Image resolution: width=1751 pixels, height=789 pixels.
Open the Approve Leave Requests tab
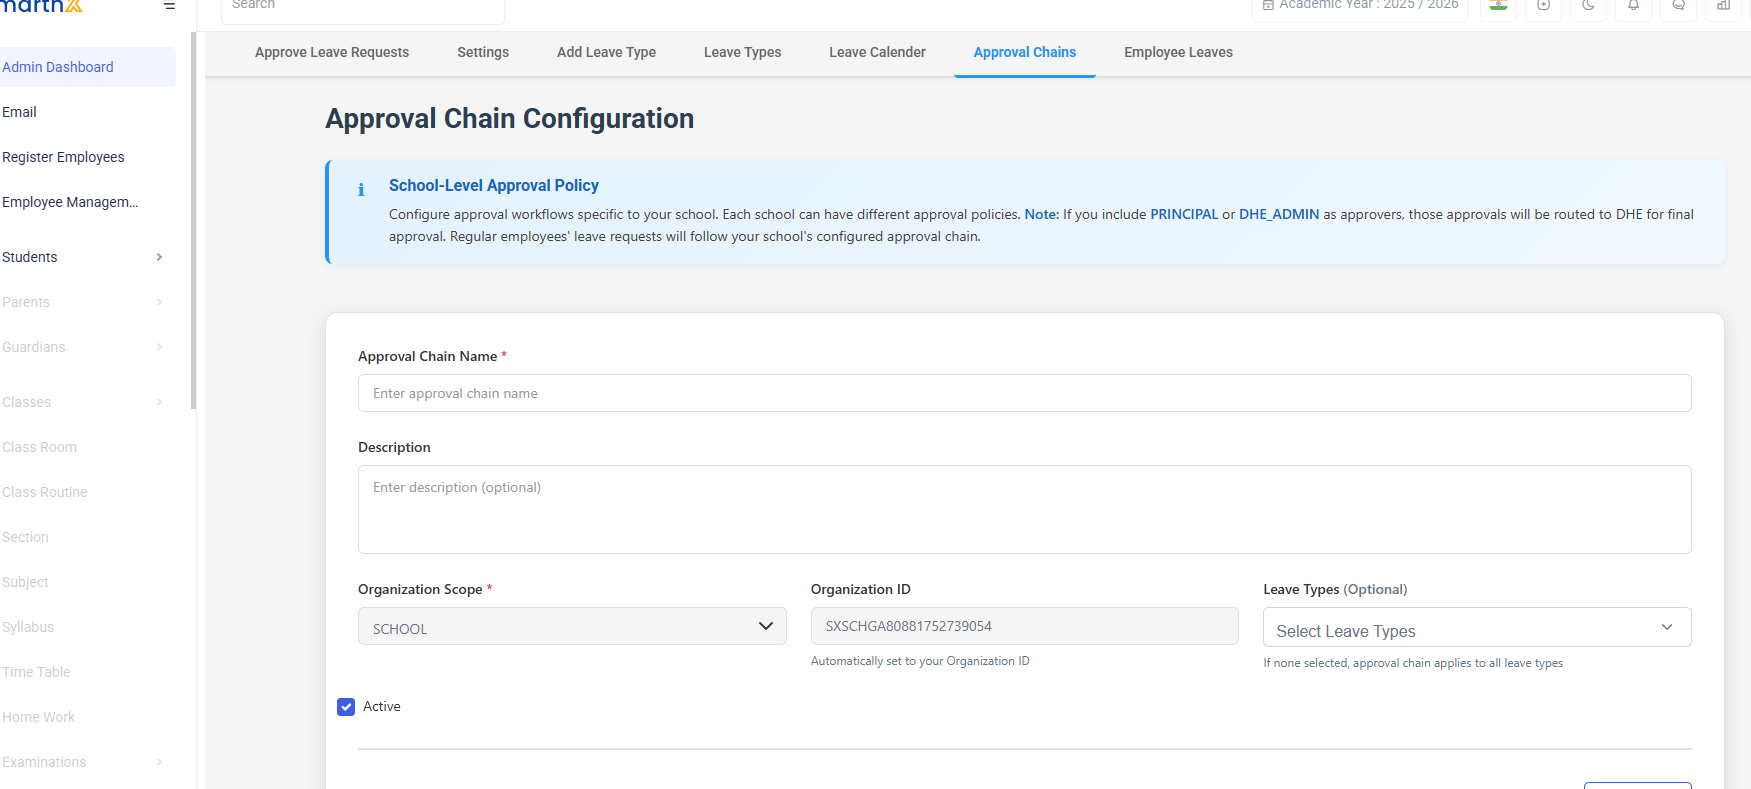click(x=332, y=52)
